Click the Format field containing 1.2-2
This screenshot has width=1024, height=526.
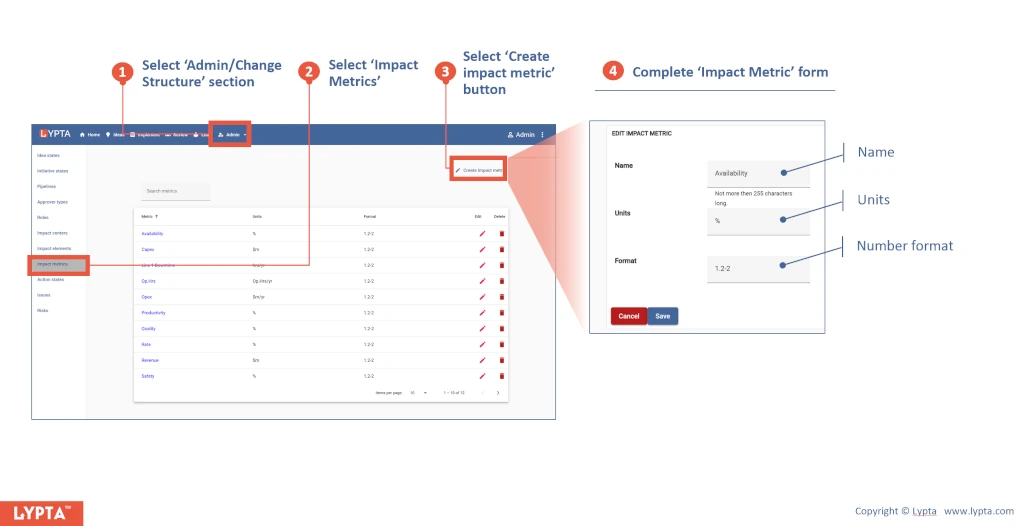(758, 269)
